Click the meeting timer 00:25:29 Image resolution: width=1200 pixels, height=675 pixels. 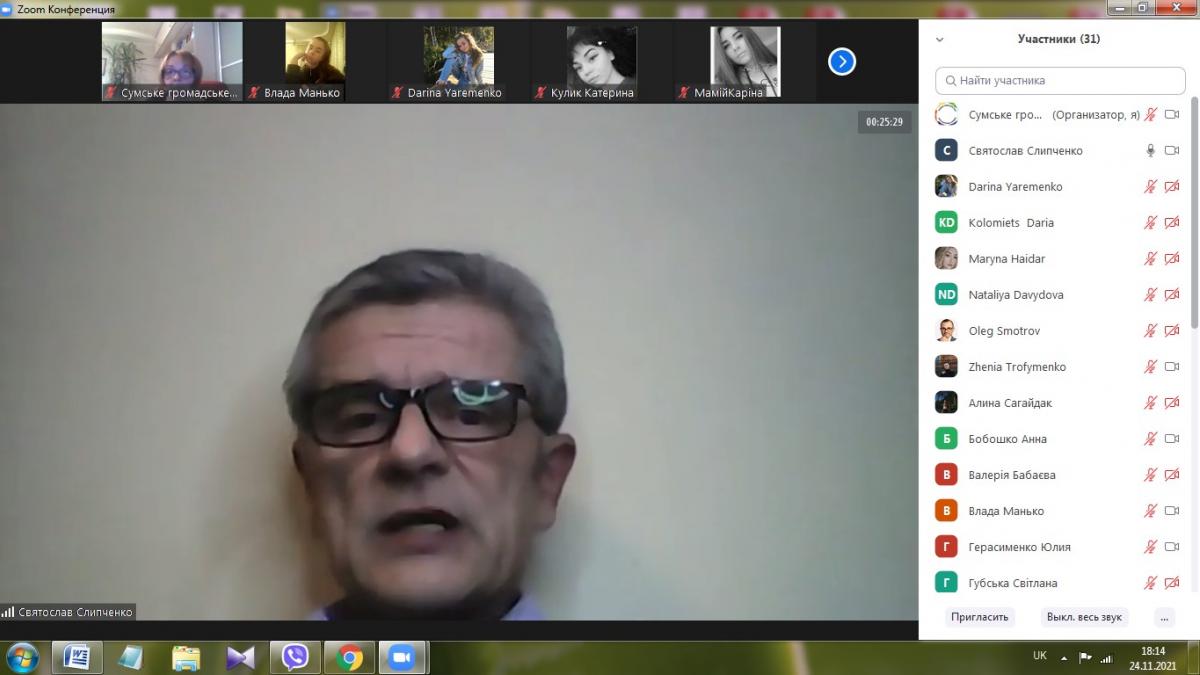pos(885,122)
